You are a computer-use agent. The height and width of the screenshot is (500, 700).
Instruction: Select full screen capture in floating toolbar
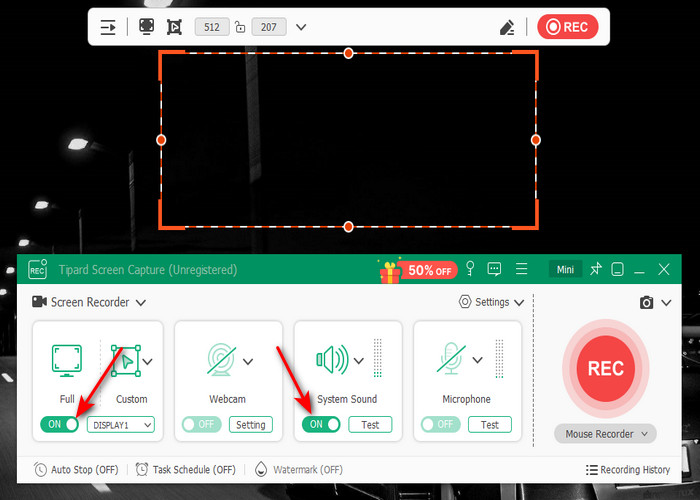click(146, 26)
